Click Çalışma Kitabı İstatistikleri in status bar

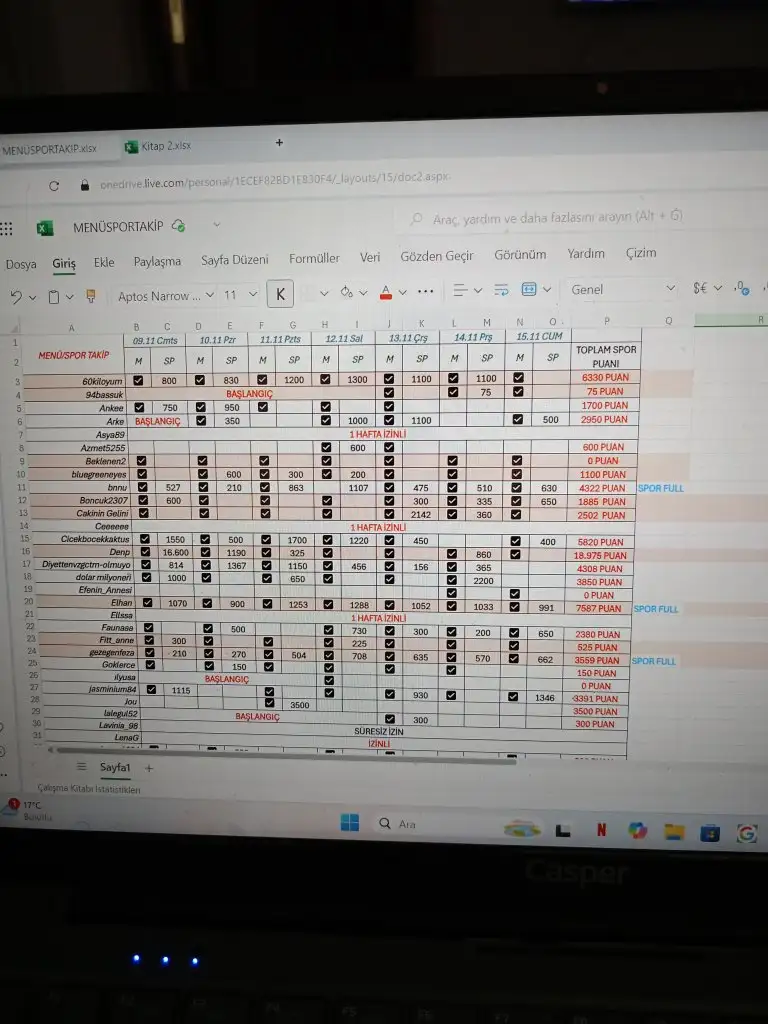click(89, 789)
